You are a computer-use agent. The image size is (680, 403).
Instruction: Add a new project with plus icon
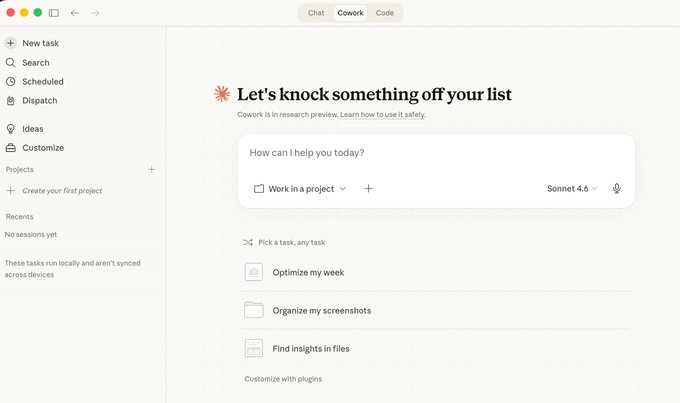coord(152,170)
